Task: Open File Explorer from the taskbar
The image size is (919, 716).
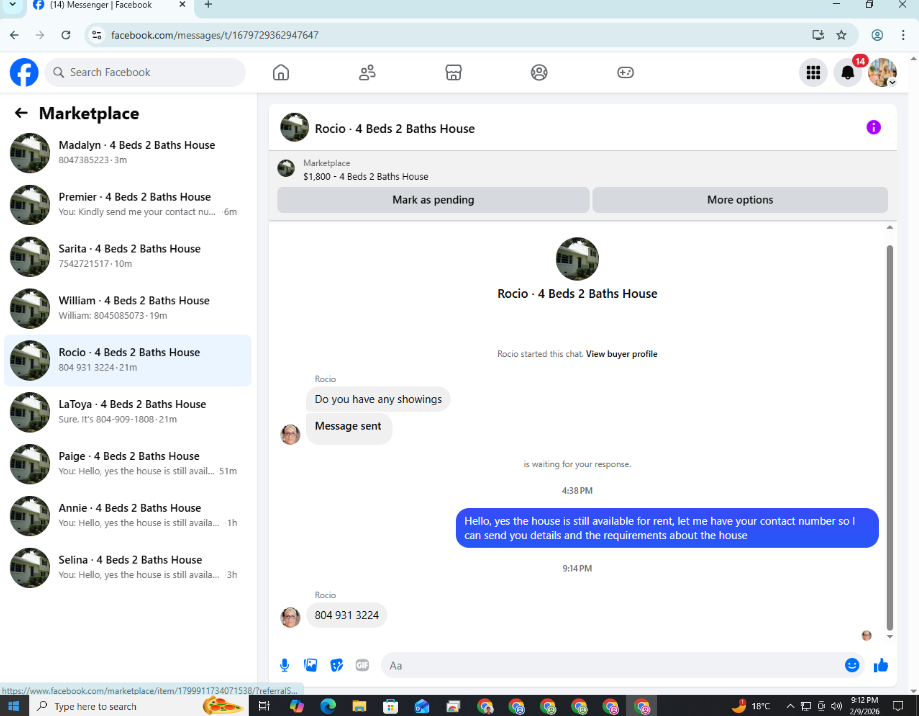Action: 359,706
